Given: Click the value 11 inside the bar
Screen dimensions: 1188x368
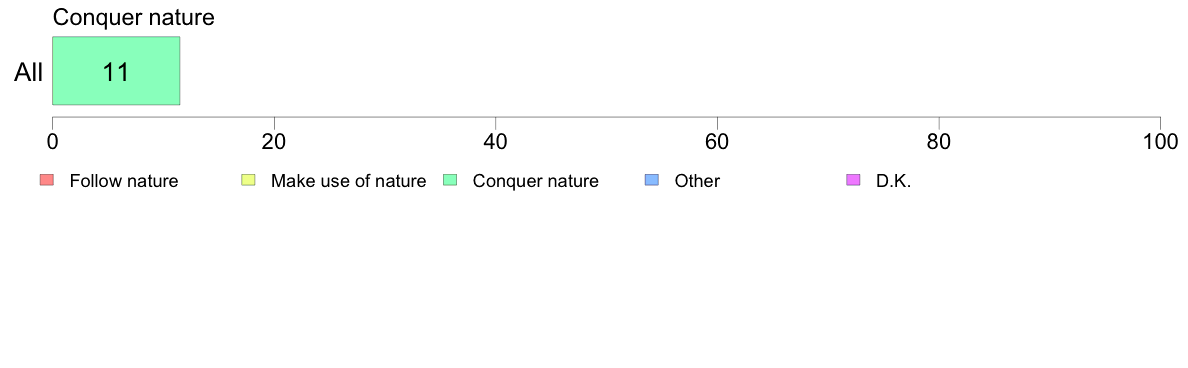Looking at the screenshot, I should (115, 73).
